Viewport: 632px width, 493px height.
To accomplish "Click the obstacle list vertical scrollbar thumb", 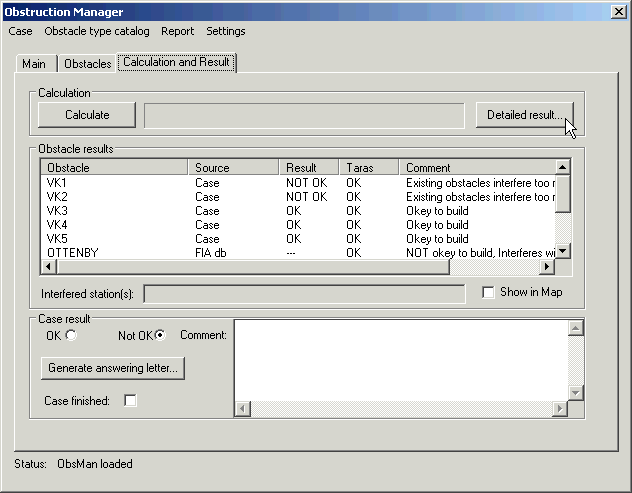I will pos(563,194).
